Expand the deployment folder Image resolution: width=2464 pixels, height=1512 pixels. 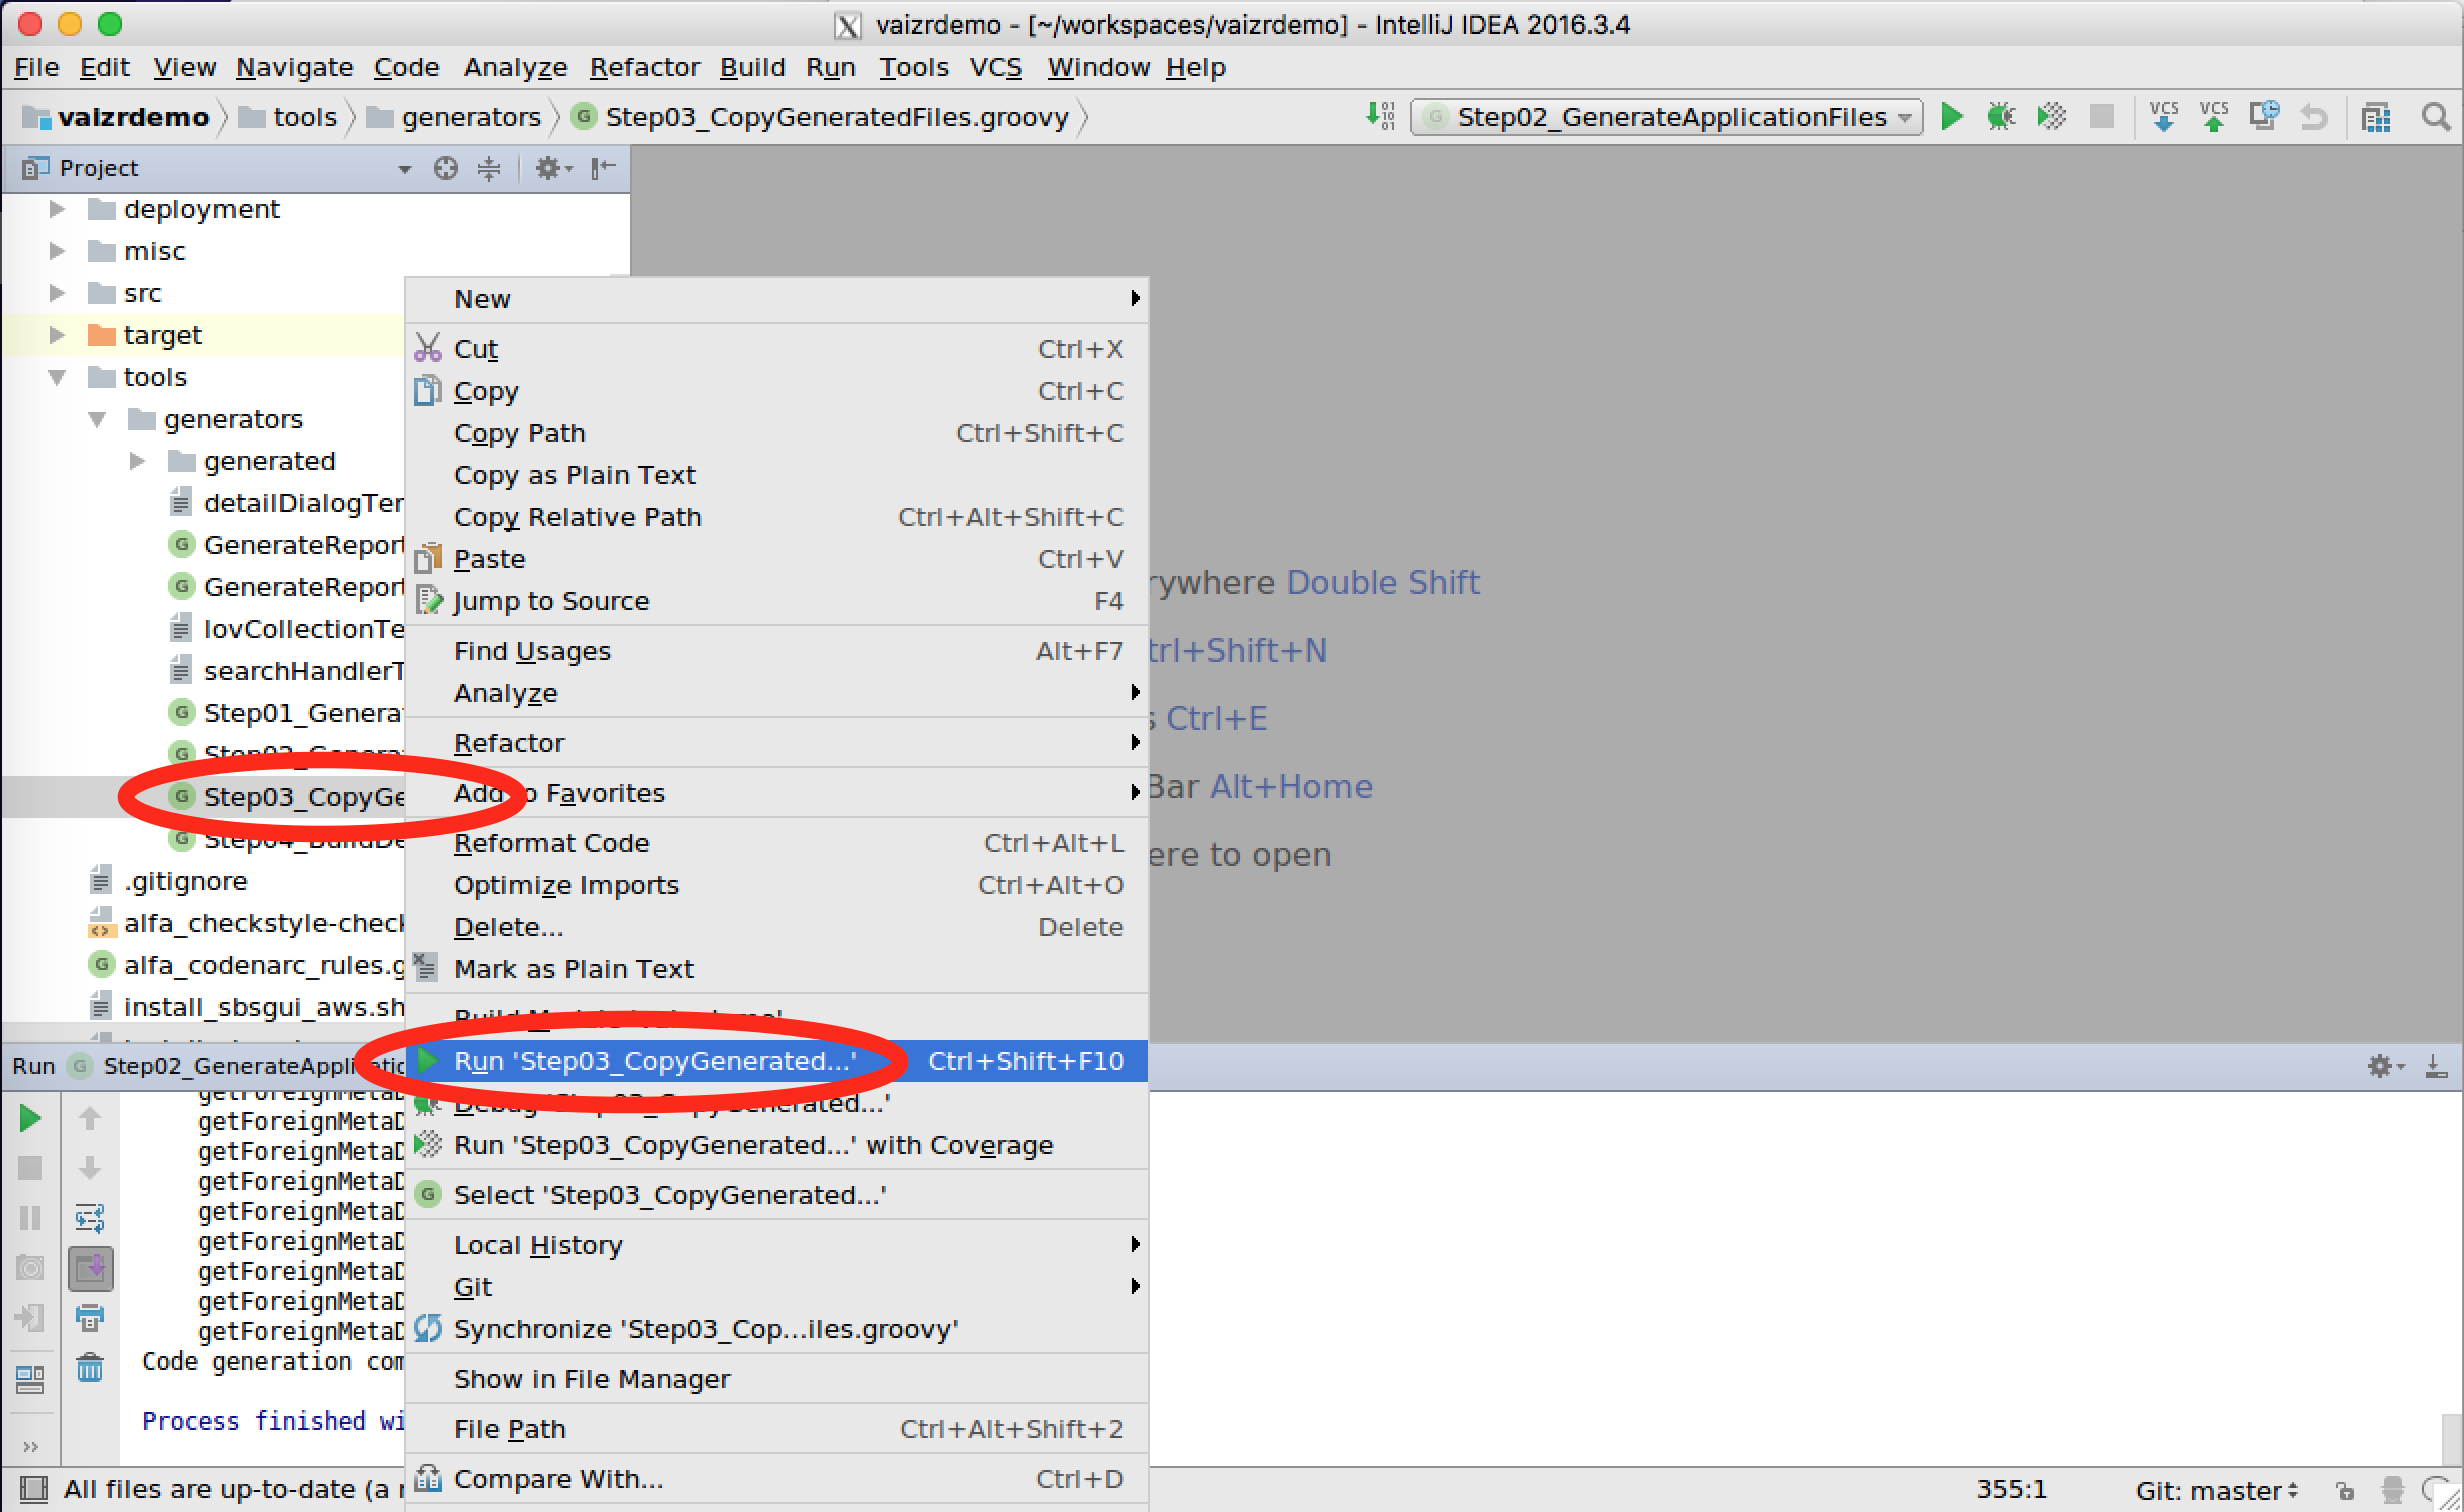(x=57, y=209)
